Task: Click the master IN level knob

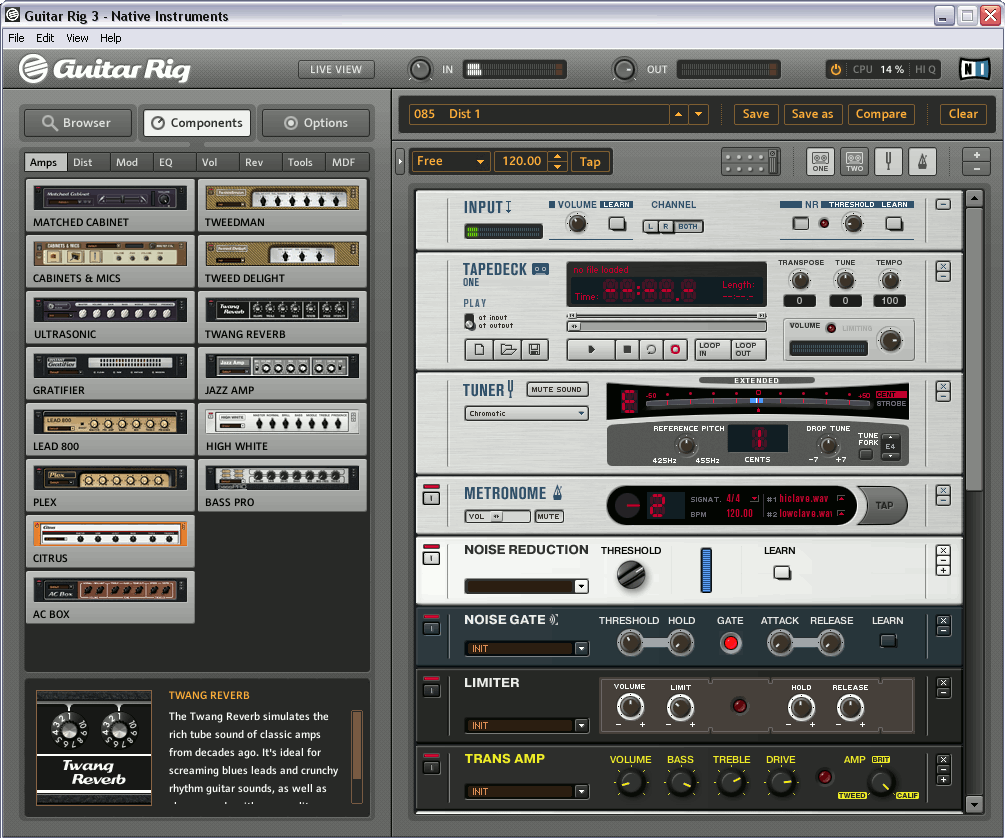Action: tap(420, 69)
